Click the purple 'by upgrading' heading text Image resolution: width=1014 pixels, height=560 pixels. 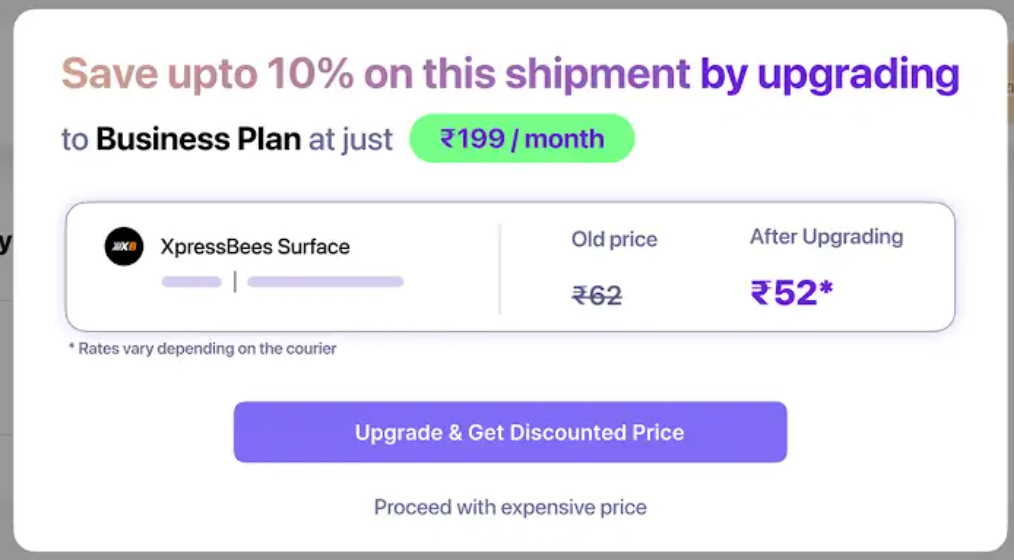tap(829, 74)
